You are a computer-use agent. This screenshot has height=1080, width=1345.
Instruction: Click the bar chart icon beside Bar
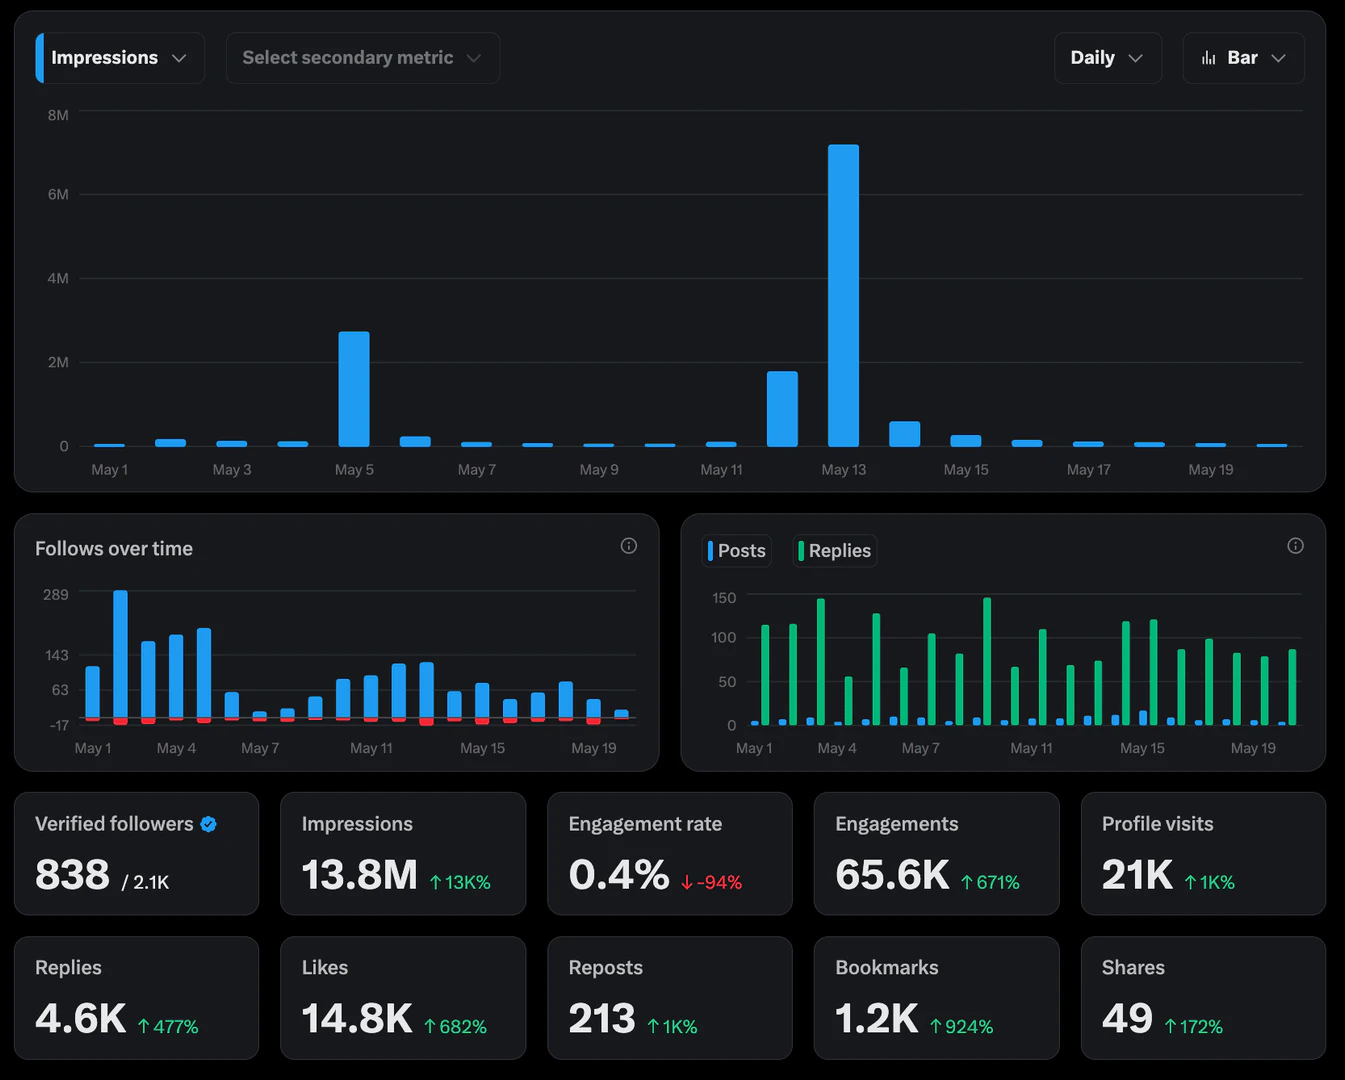tap(1208, 58)
